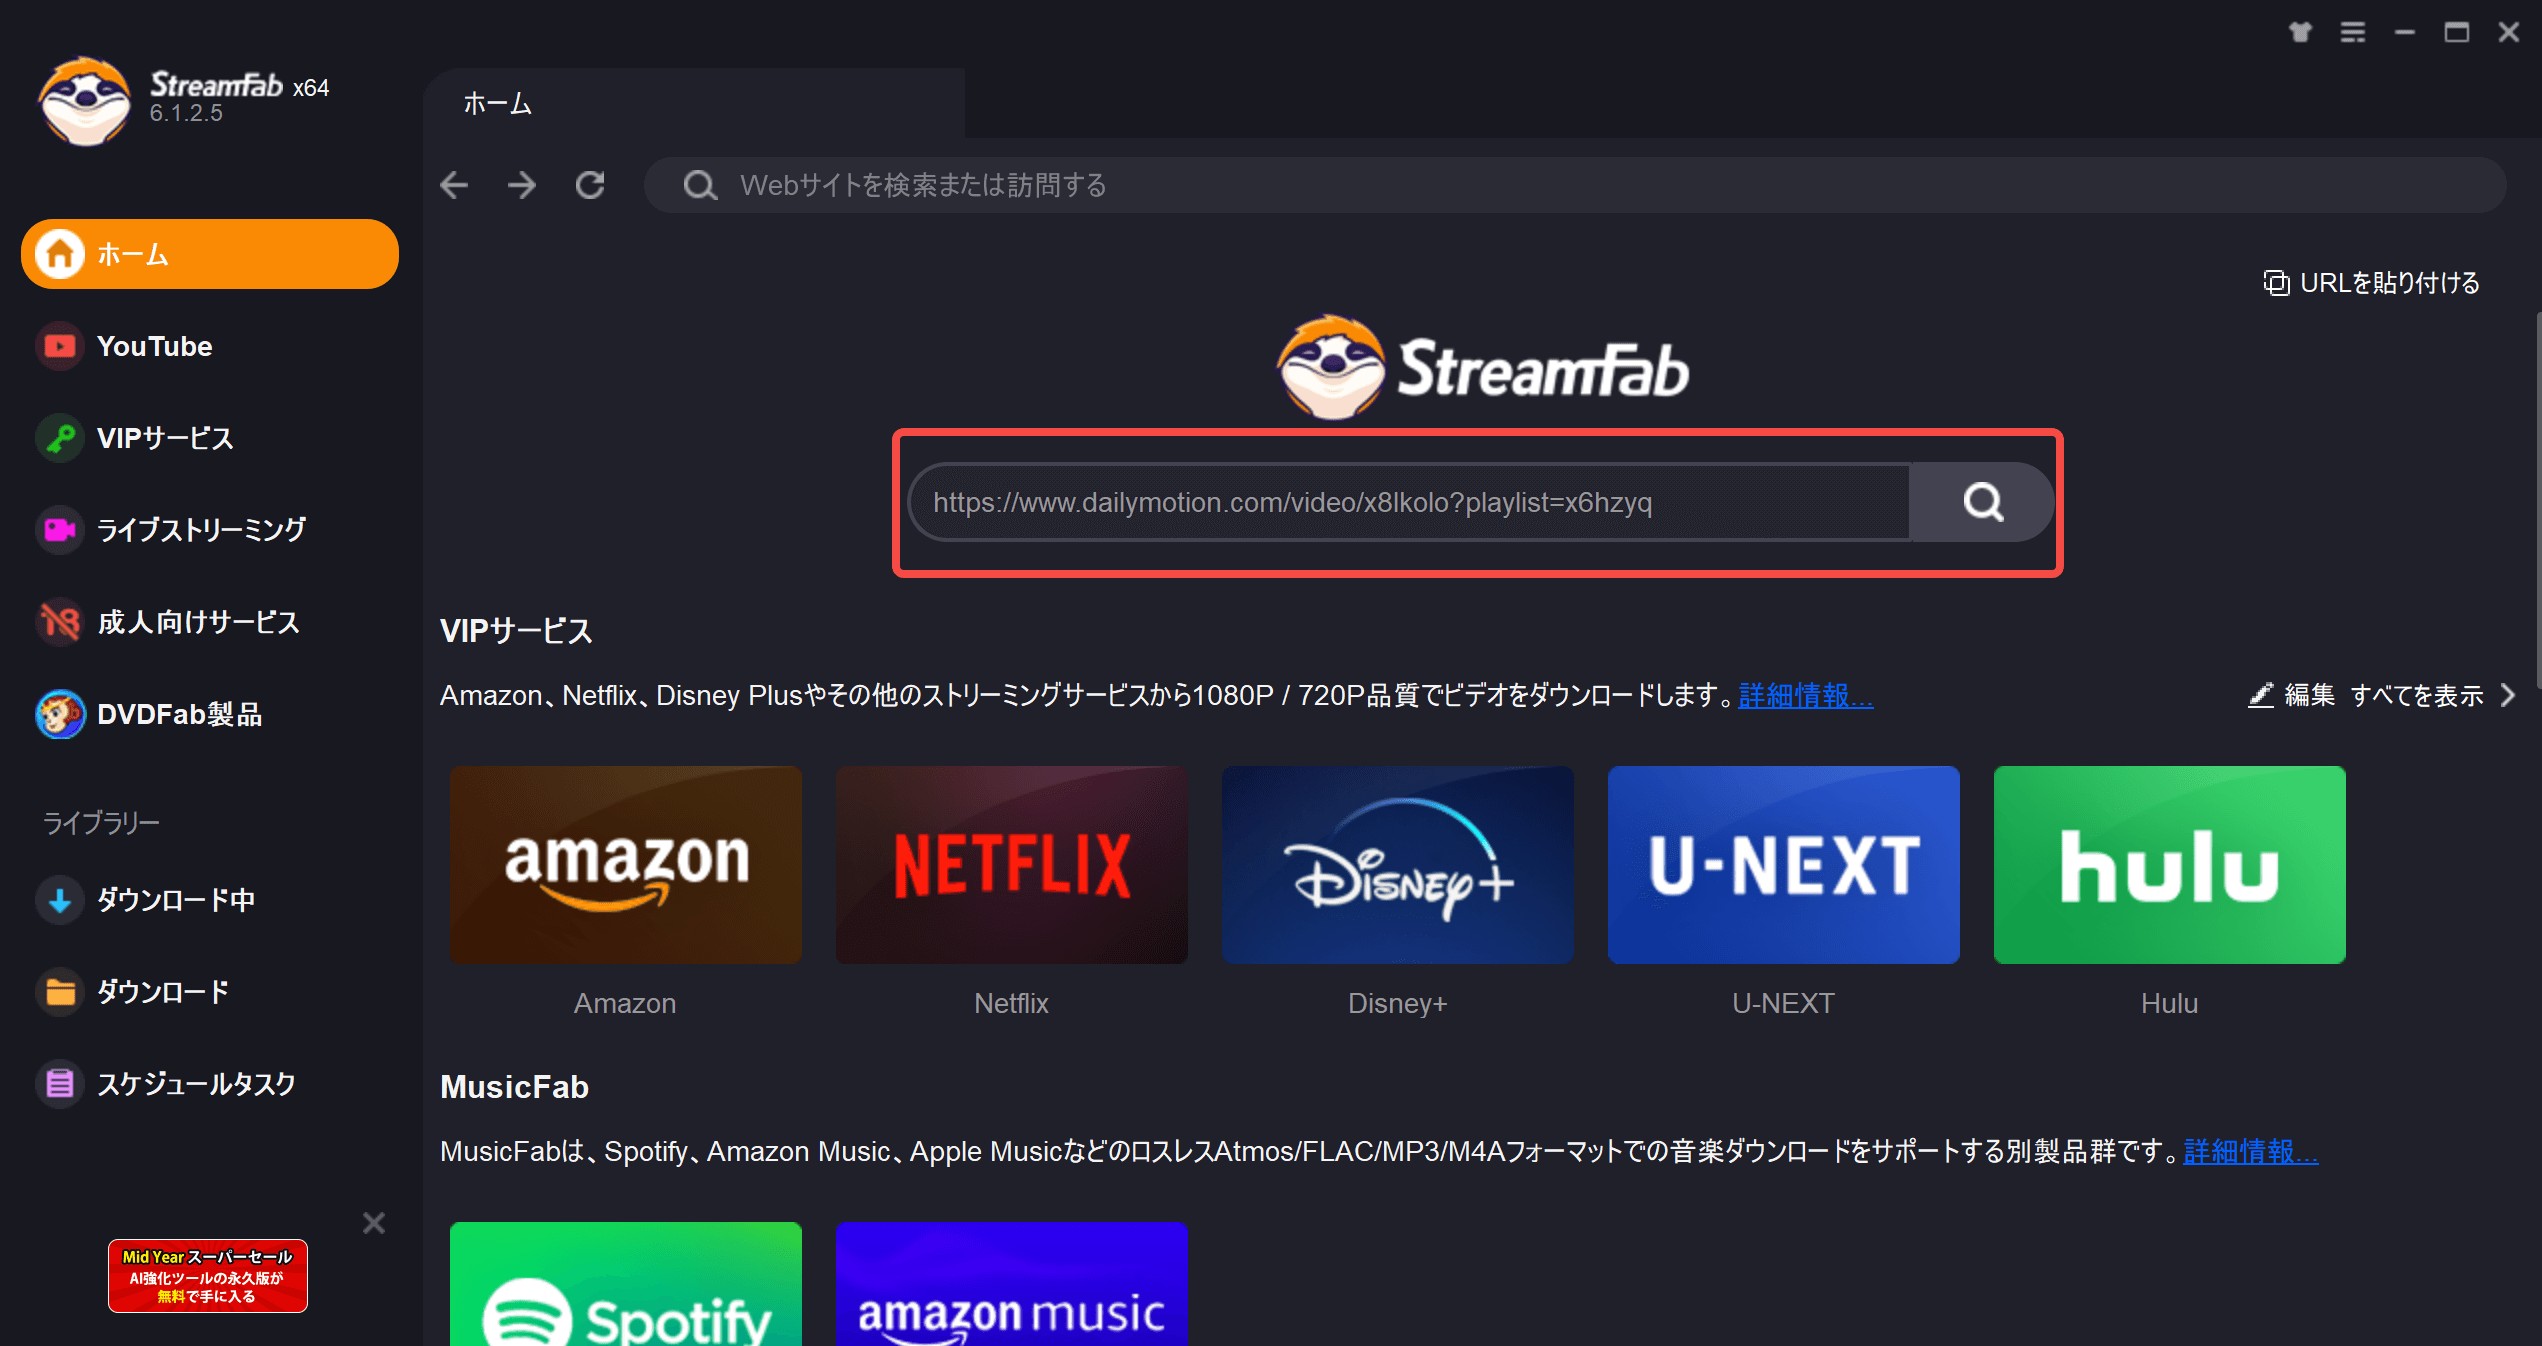Select ホーム in the sidebar
The width and height of the screenshot is (2542, 1346).
(x=210, y=254)
